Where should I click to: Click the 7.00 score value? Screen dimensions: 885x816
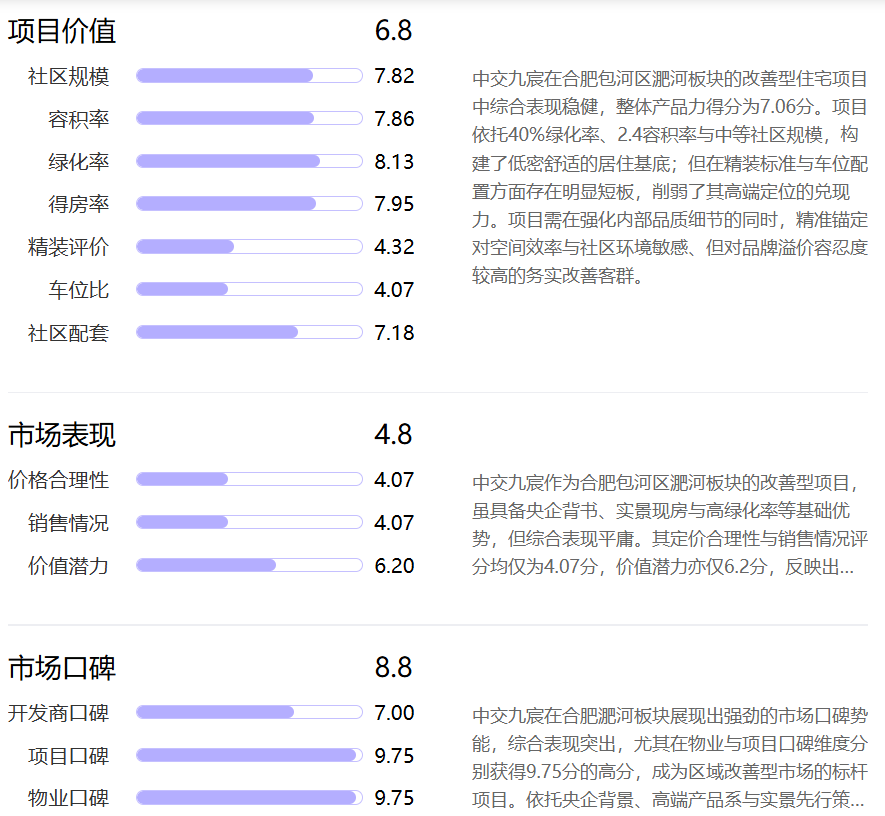394,713
